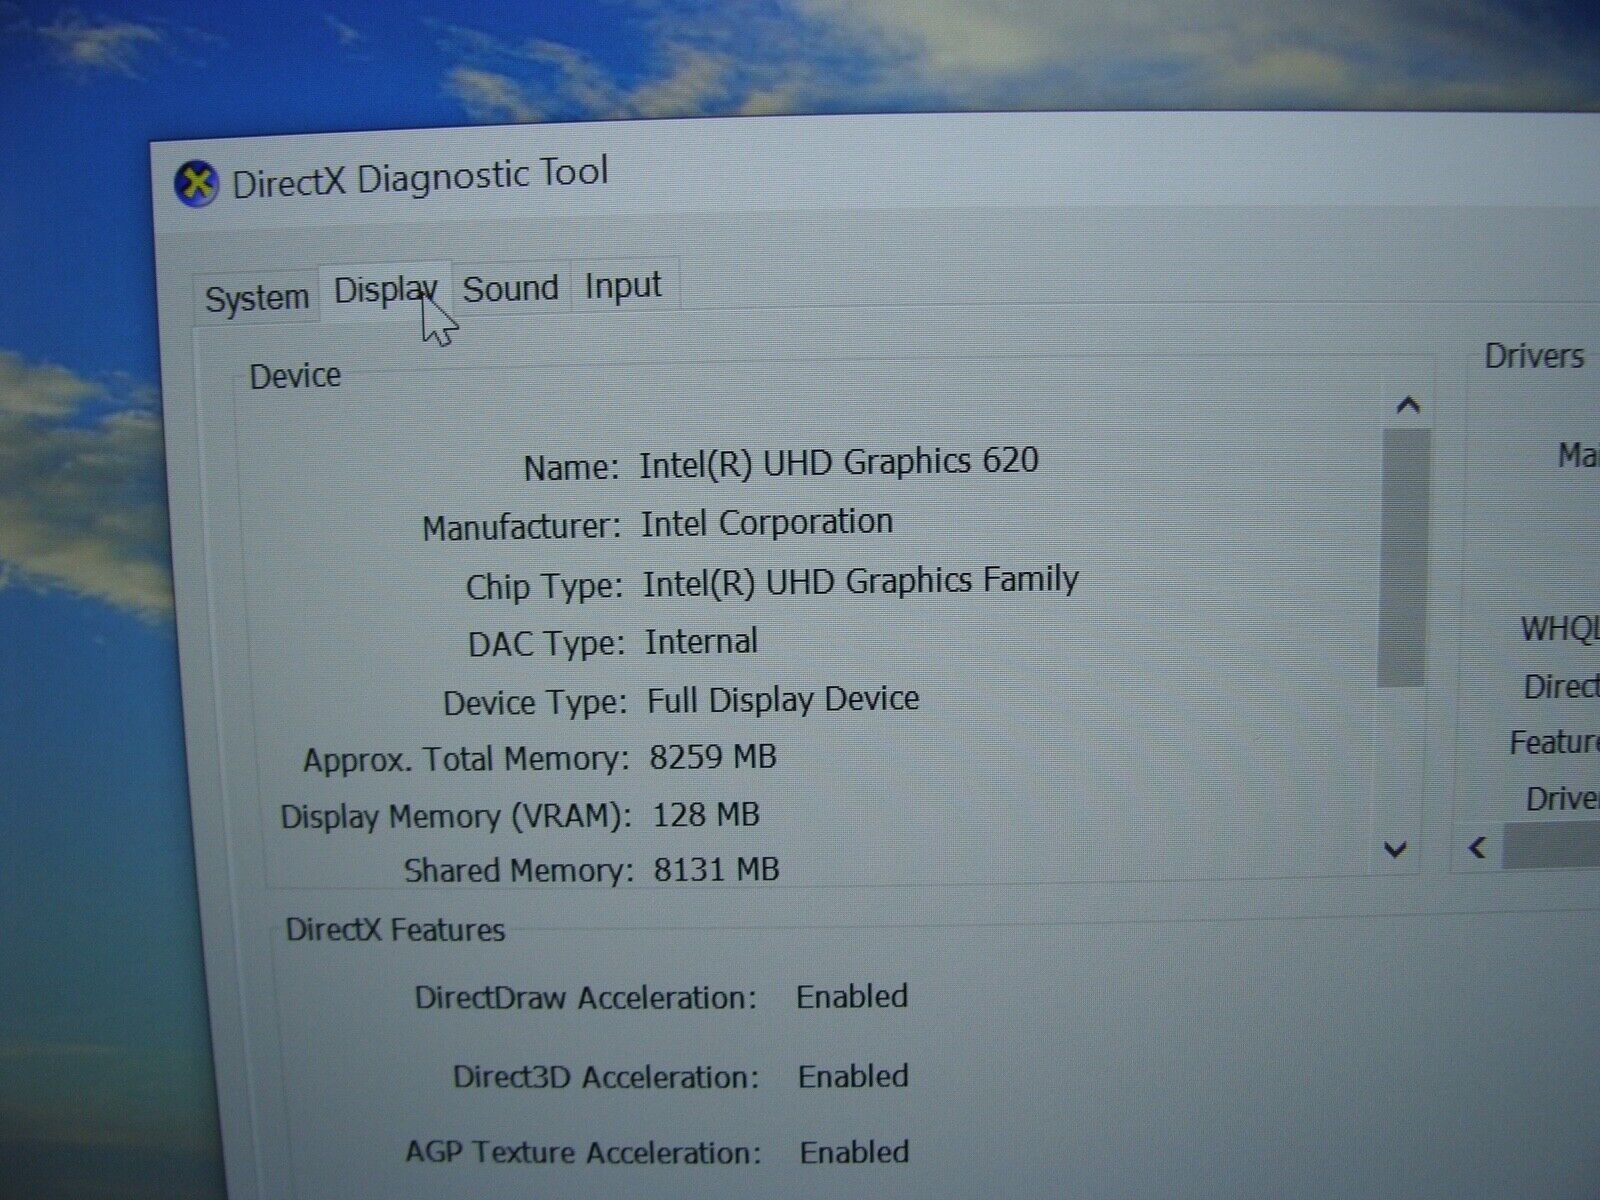Click the DirectX Diagnostic Tool window title
Image resolution: width=1600 pixels, height=1200 pixels.
click(420, 178)
